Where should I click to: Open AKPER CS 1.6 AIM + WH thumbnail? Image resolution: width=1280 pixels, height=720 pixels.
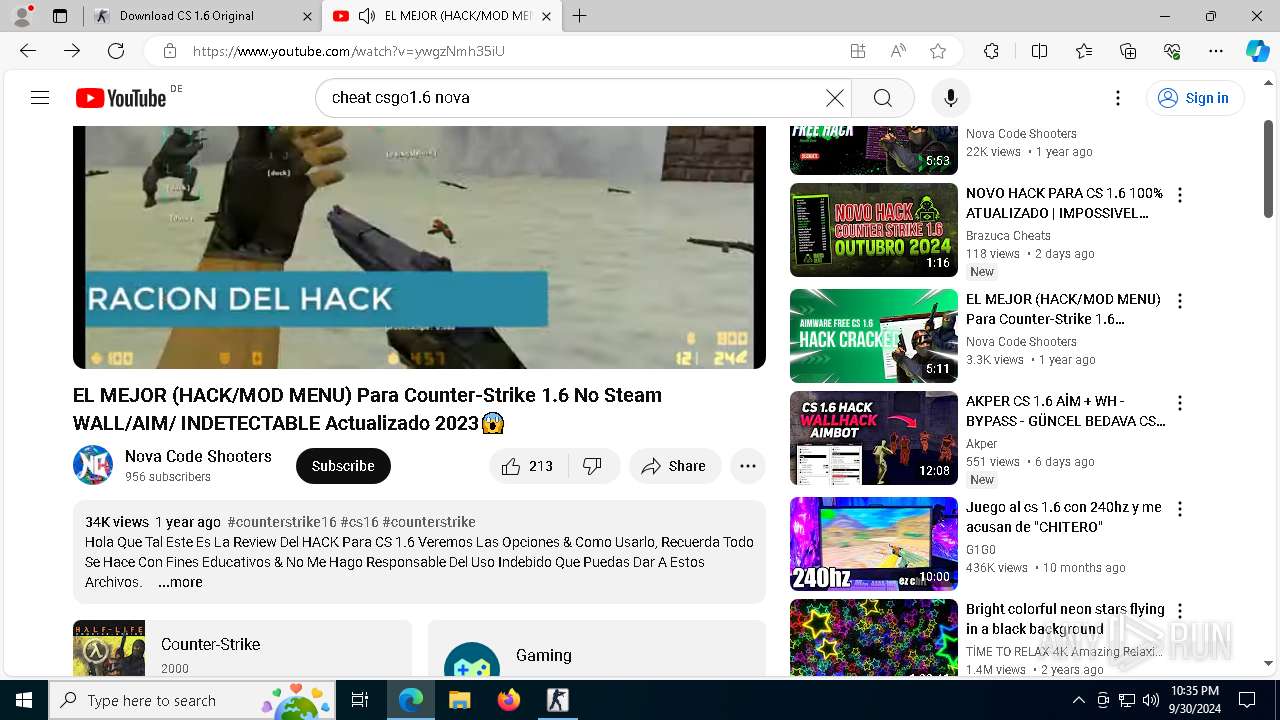pos(874,438)
